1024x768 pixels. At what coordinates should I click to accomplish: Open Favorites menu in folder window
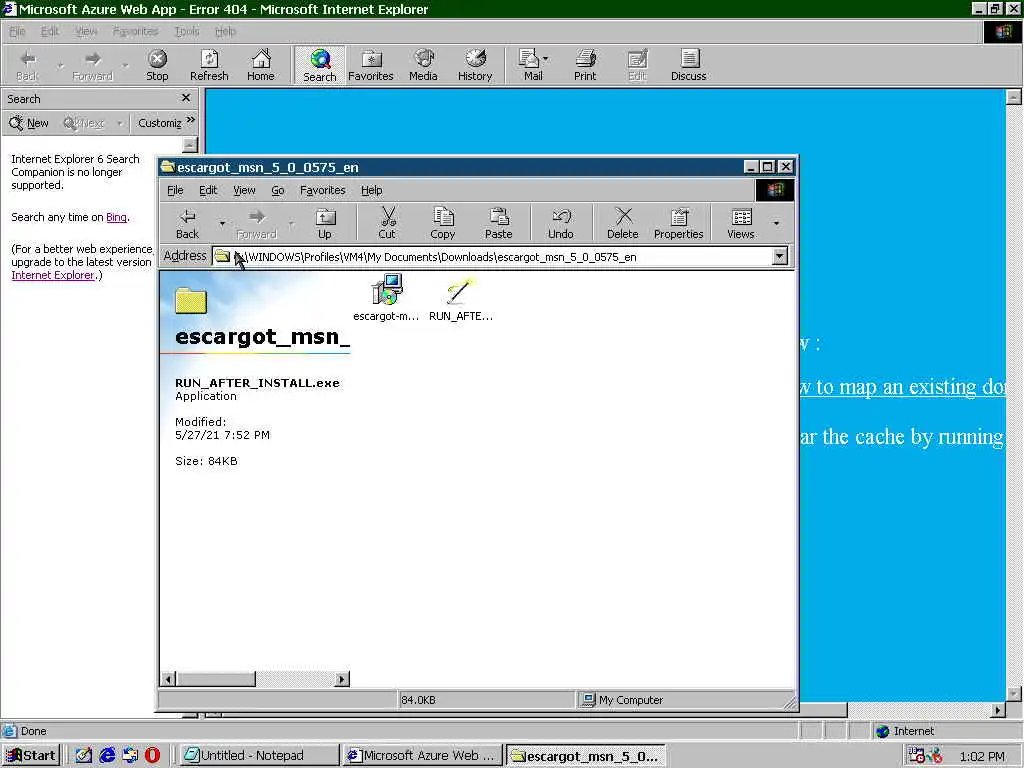click(x=322, y=190)
